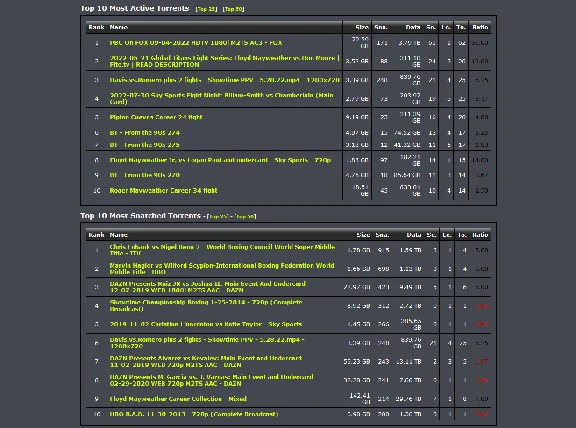Click Data column header in Most Active table

pyautogui.click(x=413, y=27)
